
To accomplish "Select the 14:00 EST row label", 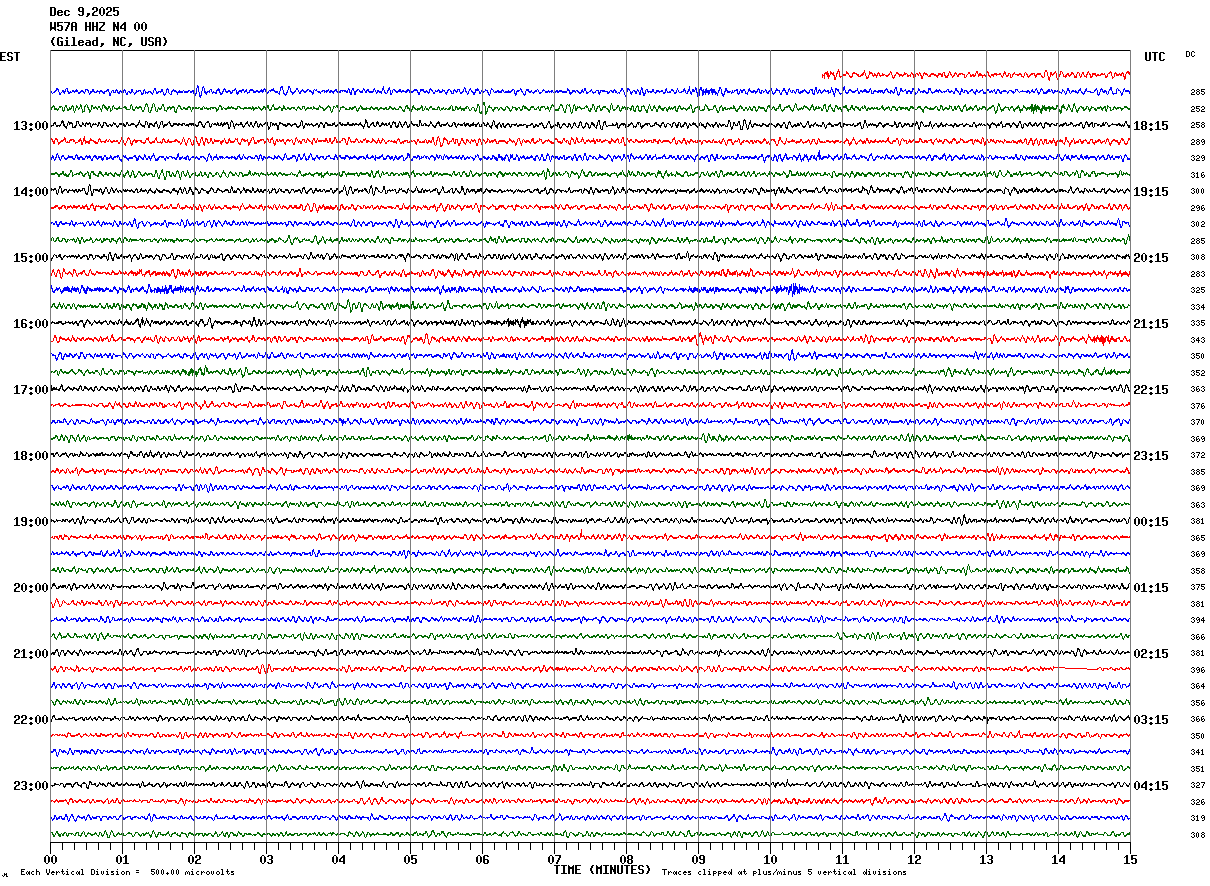I will [x=31, y=192].
